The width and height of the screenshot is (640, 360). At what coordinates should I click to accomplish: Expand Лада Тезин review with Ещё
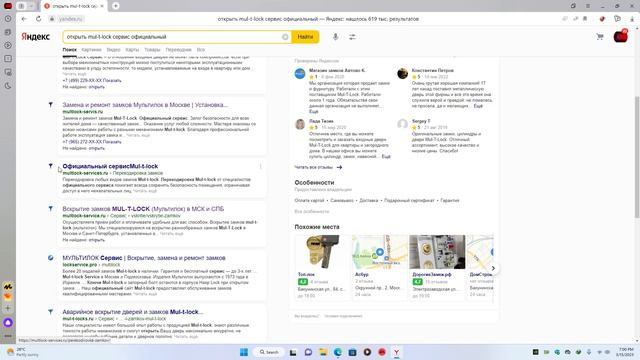(386, 156)
